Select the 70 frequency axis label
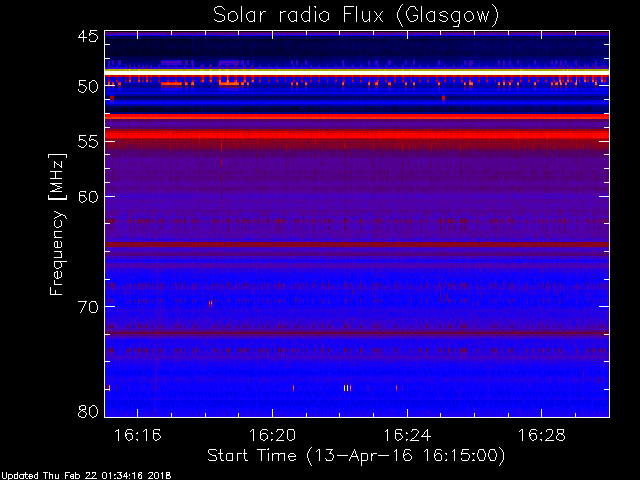The width and height of the screenshot is (640, 480). point(88,307)
